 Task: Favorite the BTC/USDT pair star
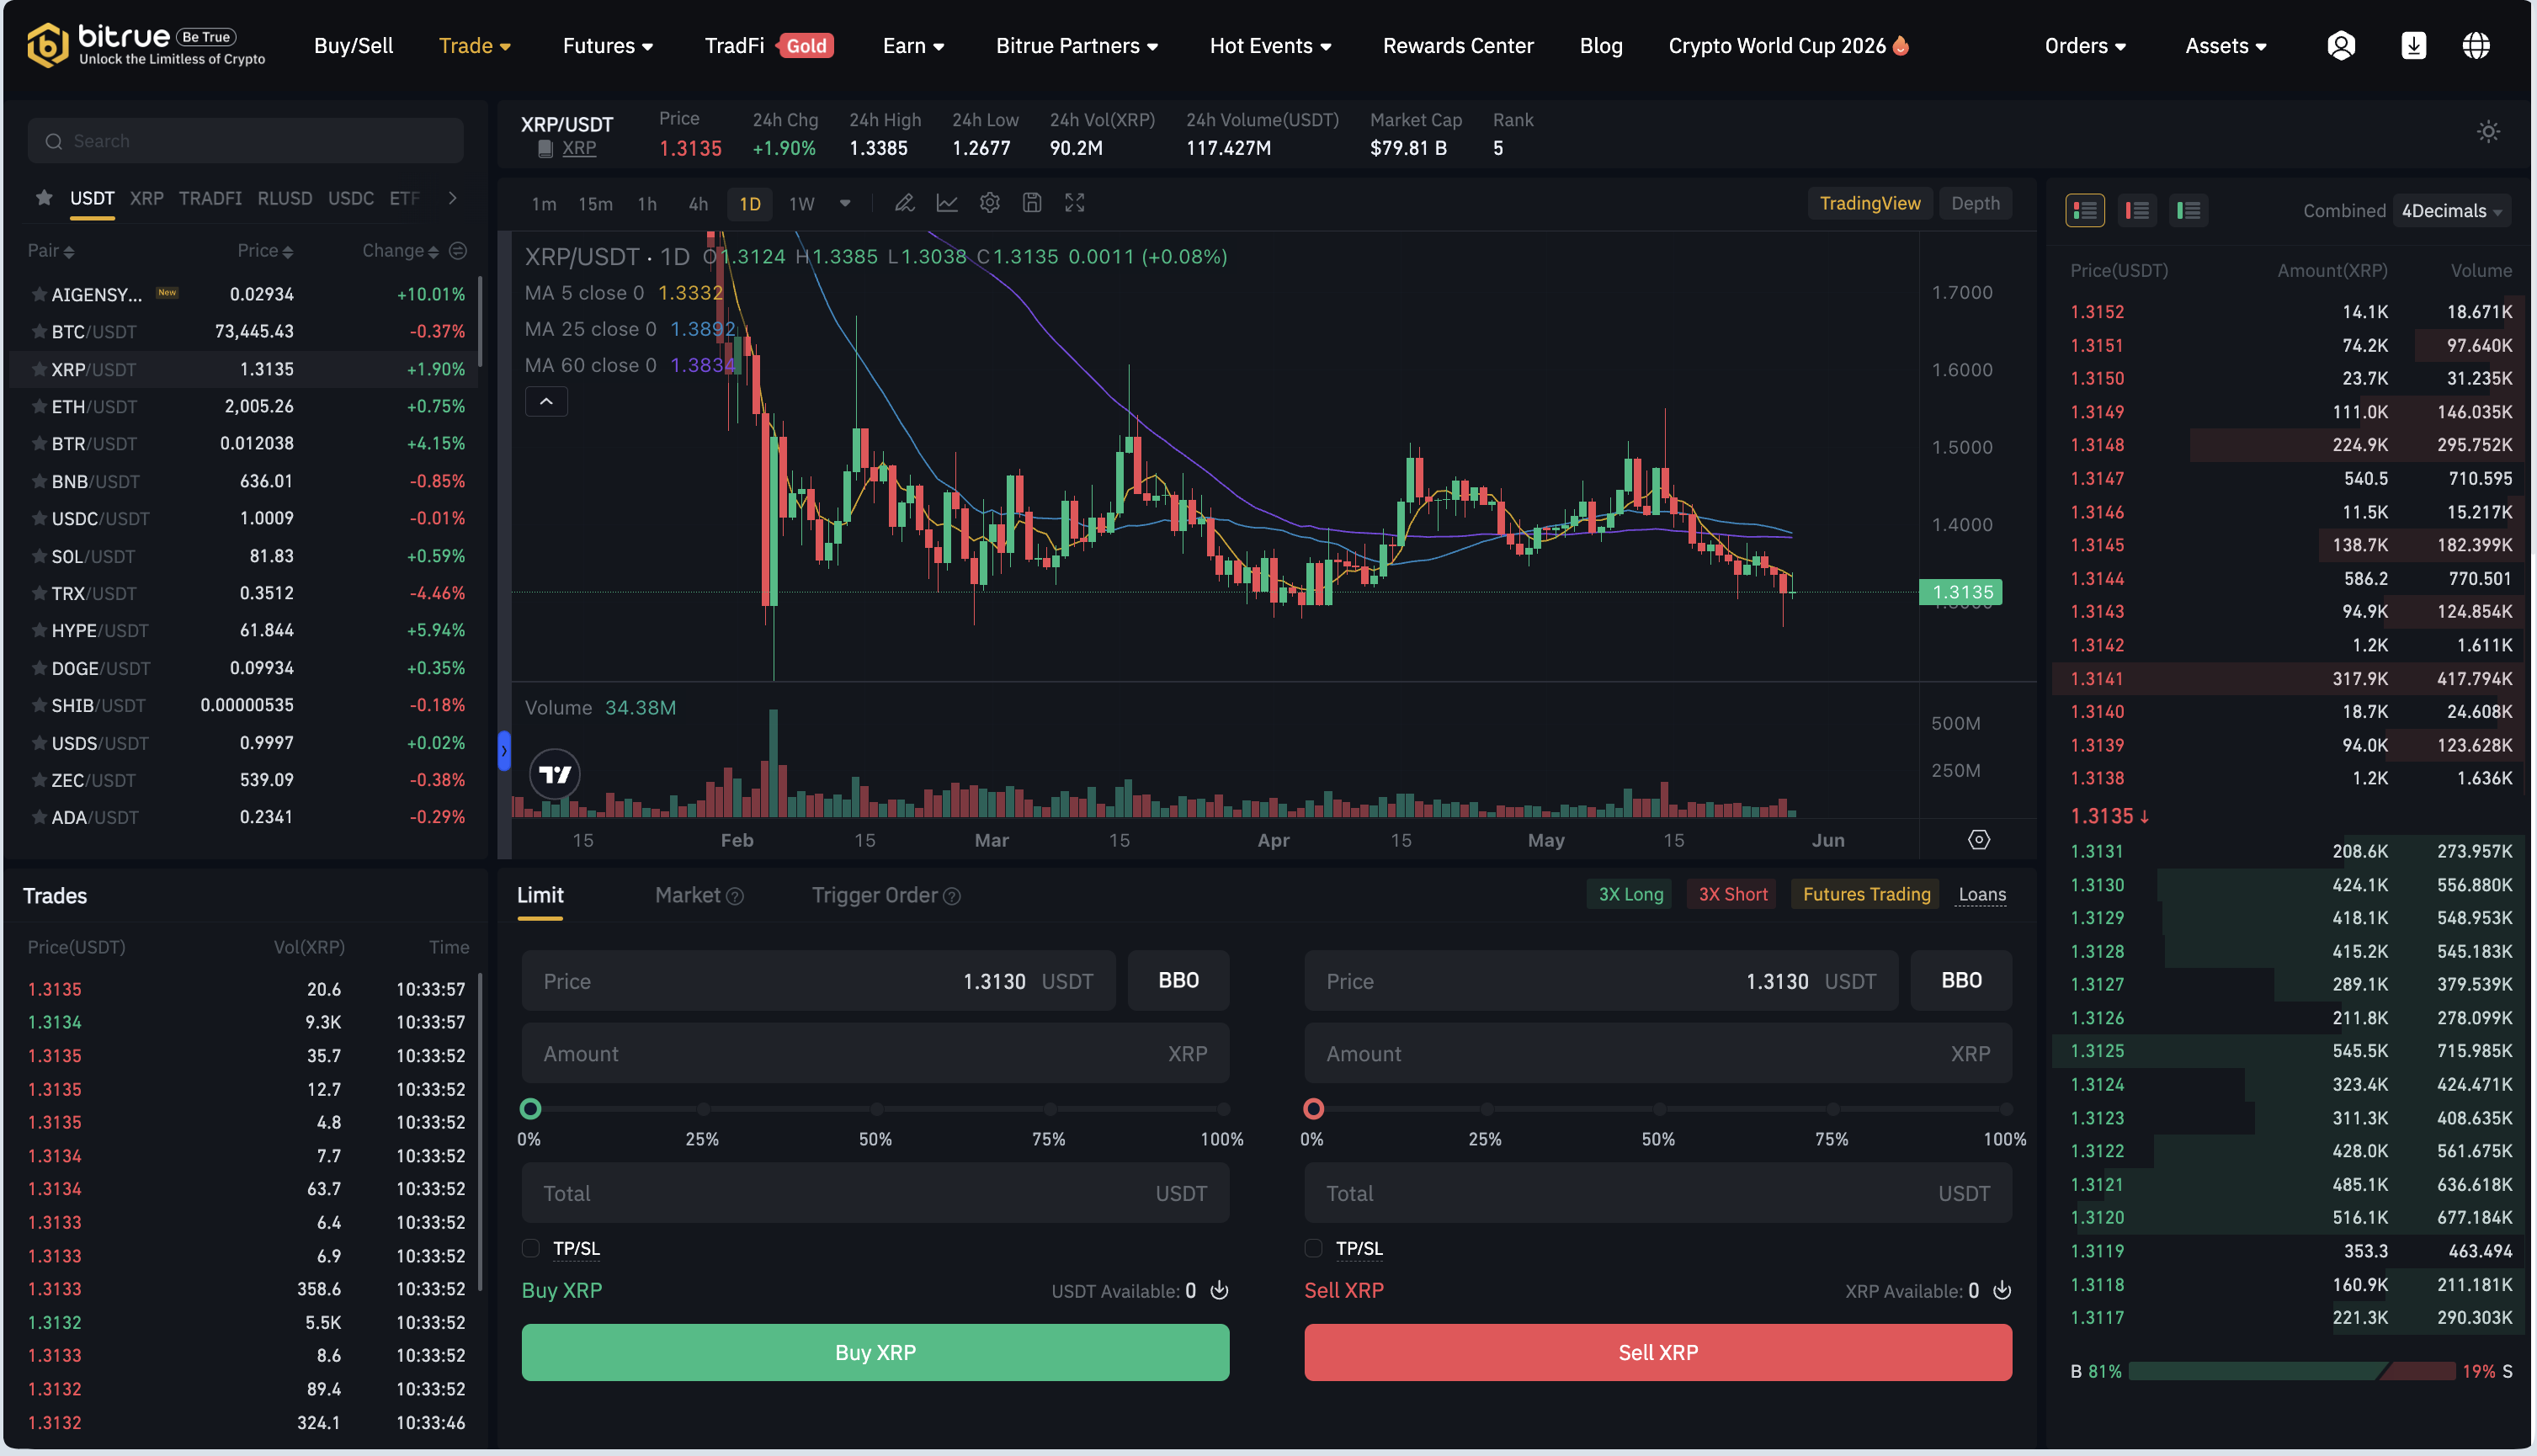[x=39, y=332]
